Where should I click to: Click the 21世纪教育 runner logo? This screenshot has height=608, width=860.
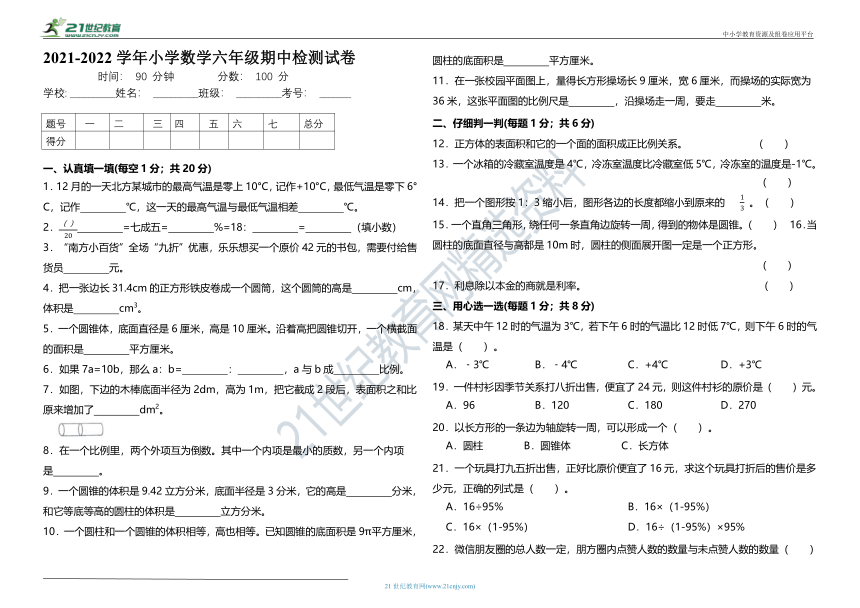(x=81, y=27)
